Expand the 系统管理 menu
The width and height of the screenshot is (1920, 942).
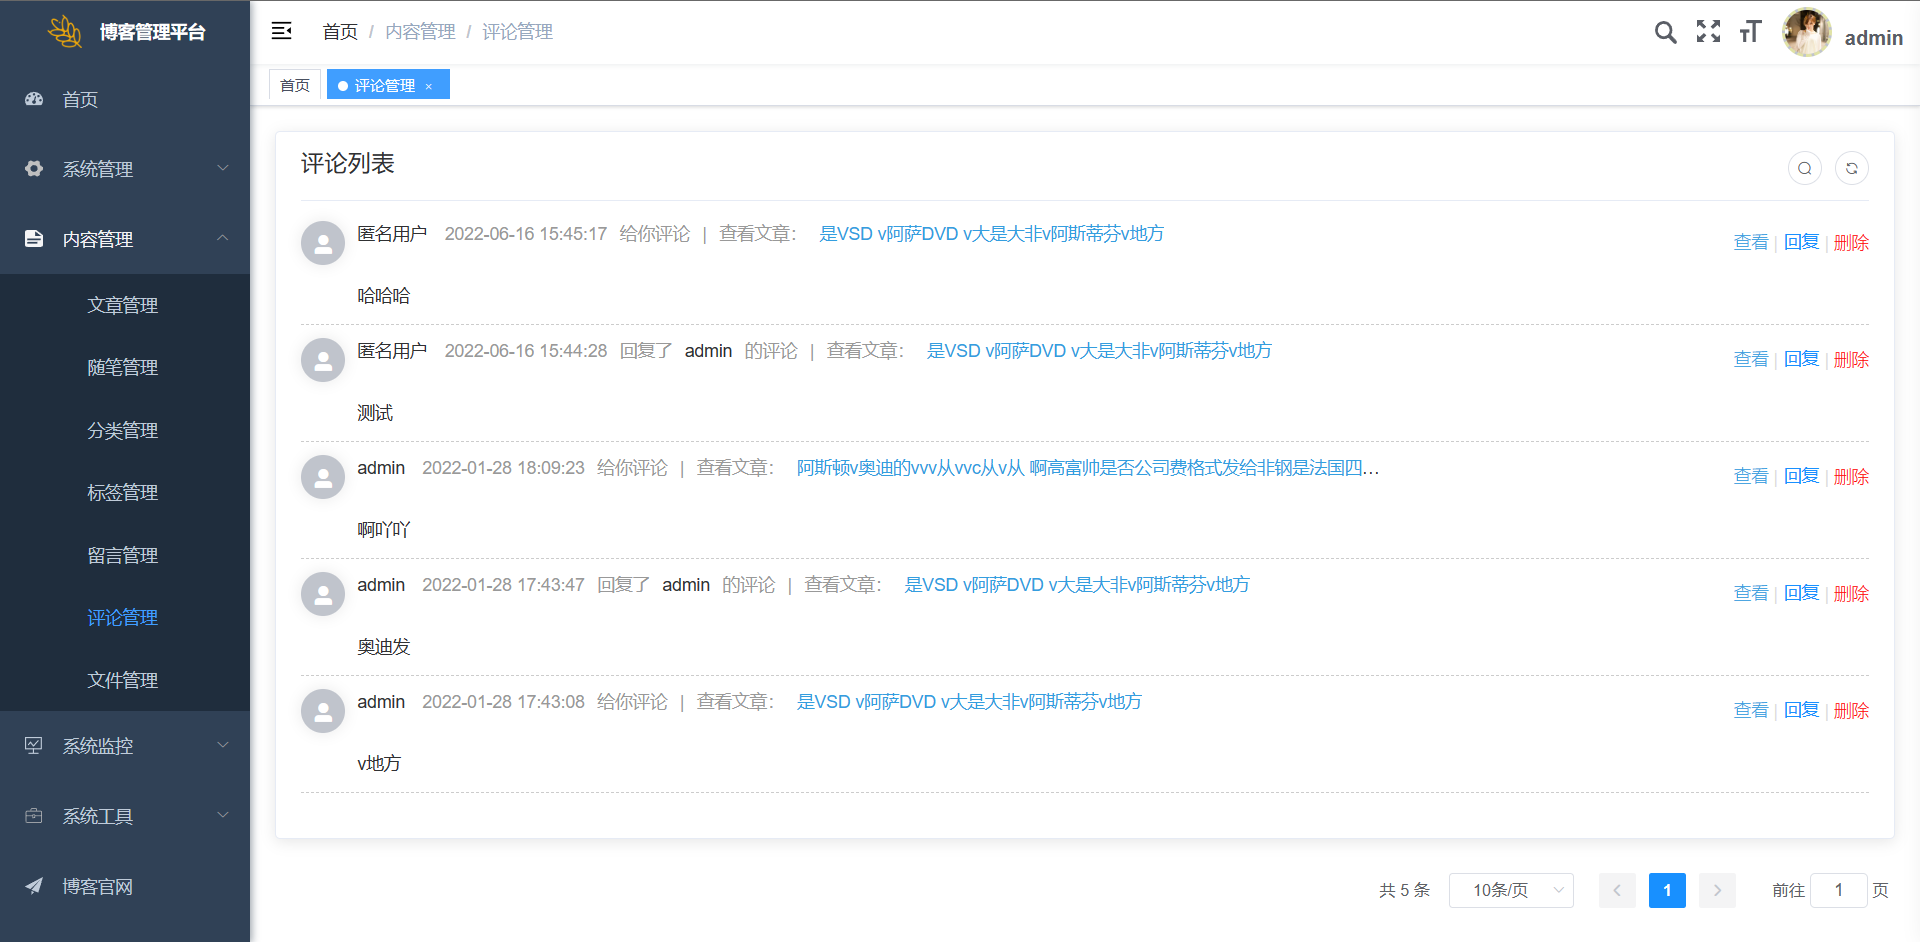[125, 169]
